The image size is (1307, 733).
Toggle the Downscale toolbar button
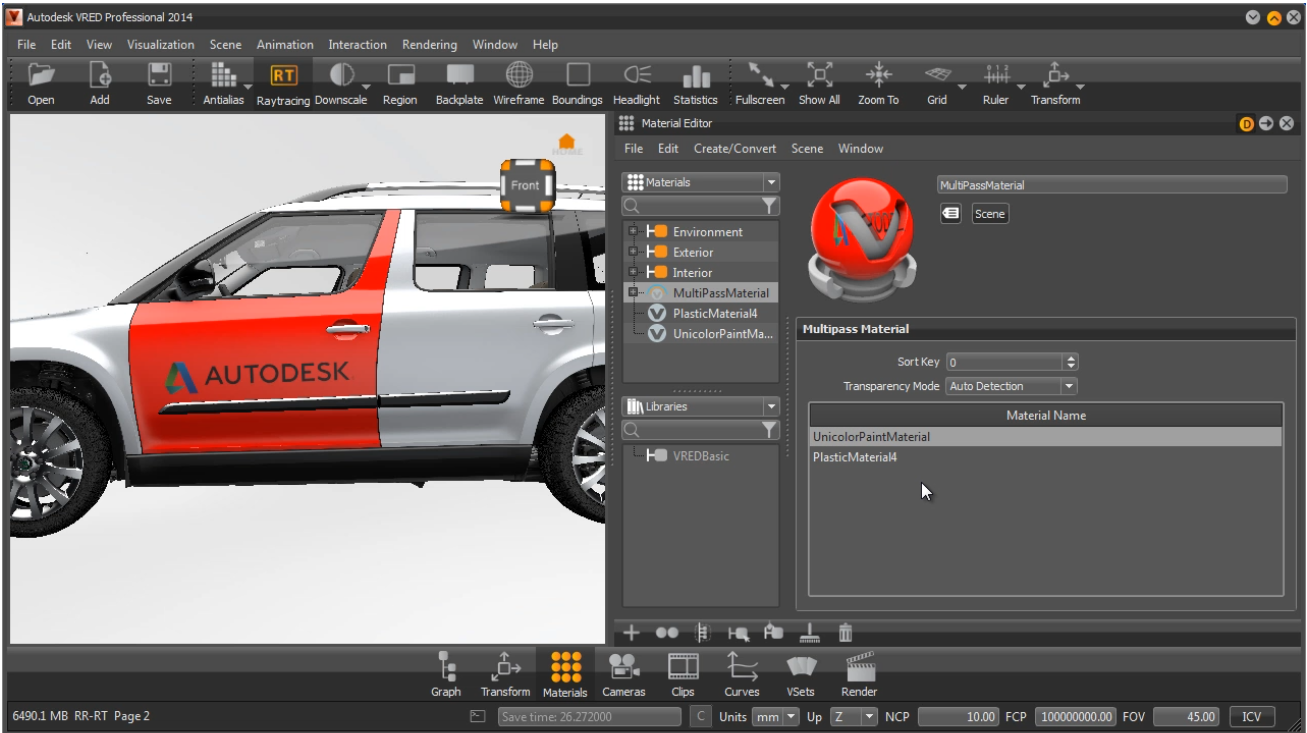click(342, 75)
